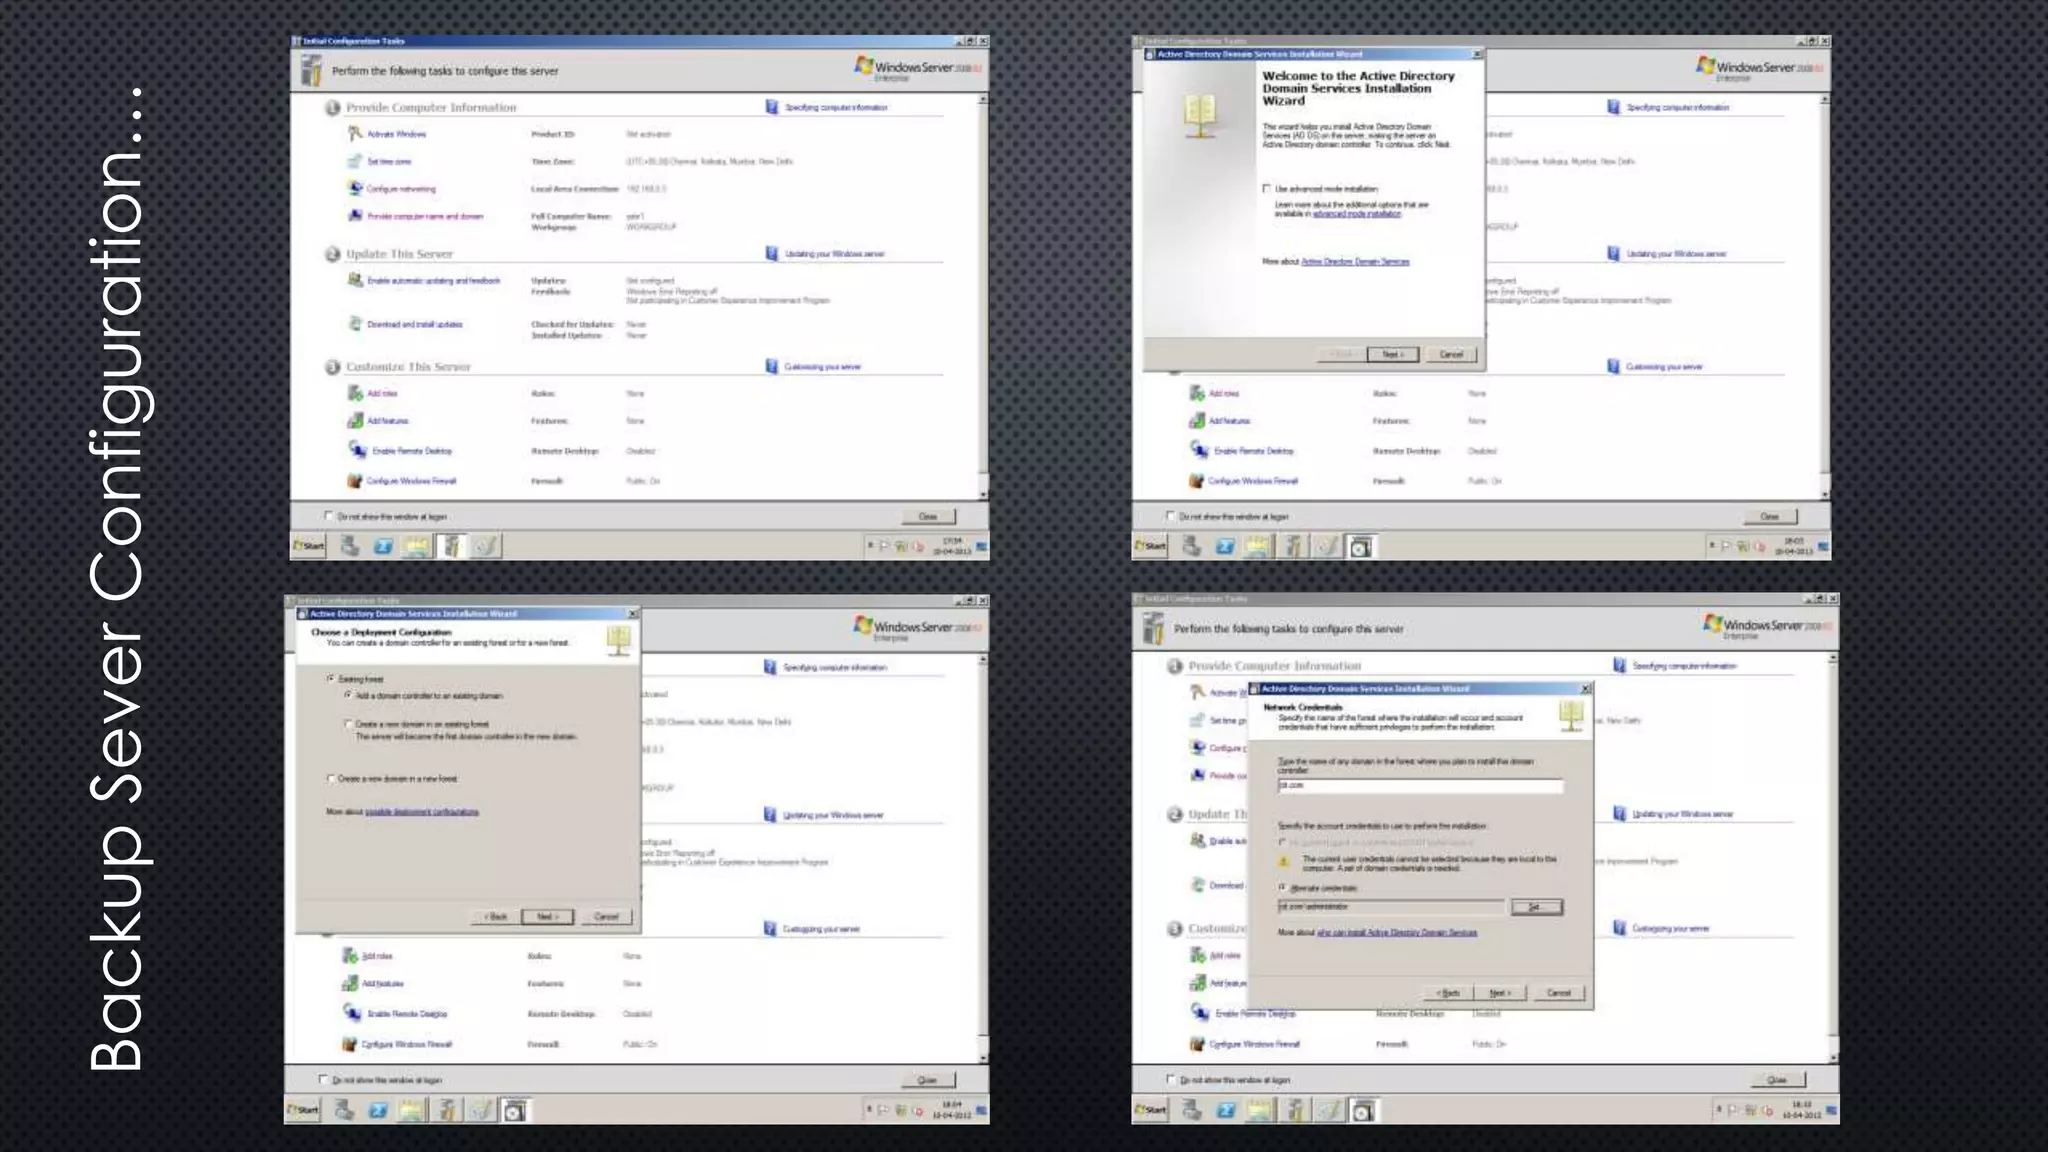Click Cancel in the Welcome wizard dialog
2048x1152 pixels.
[x=1451, y=355]
